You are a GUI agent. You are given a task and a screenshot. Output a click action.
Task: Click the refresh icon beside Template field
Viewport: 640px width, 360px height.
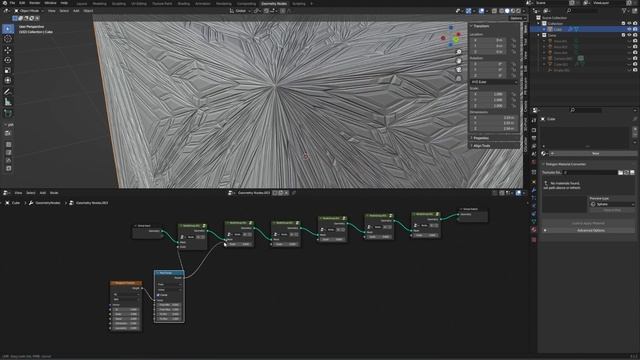point(626,173)
